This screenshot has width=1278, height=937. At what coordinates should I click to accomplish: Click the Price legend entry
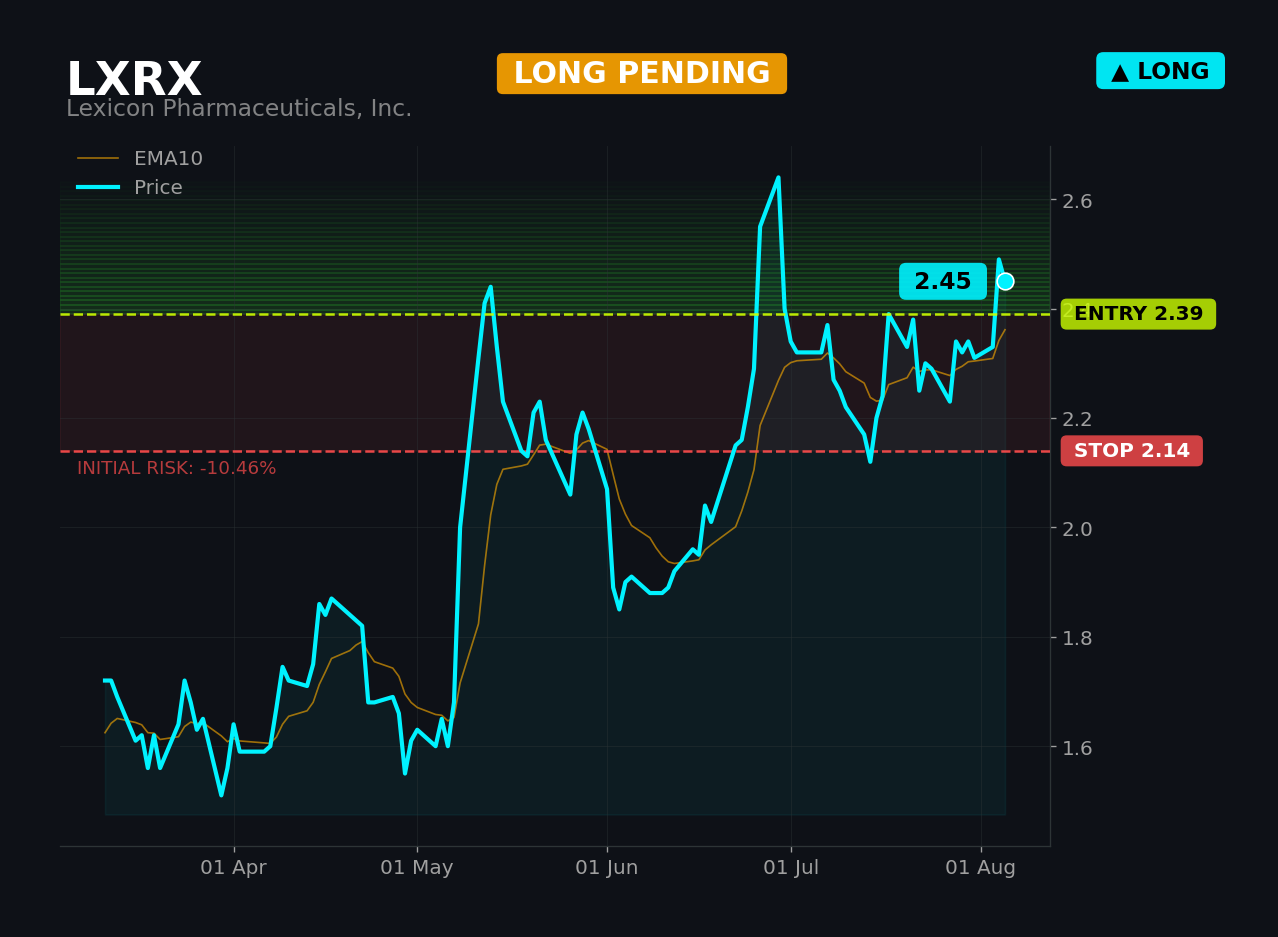tap(130, 188)
